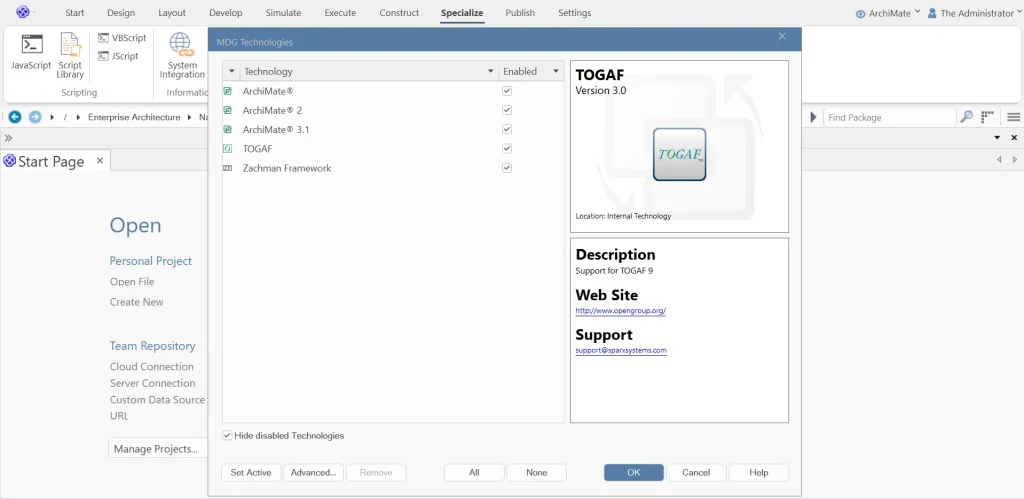Expand collapsed side panel double-chevron

click(8, 138)
